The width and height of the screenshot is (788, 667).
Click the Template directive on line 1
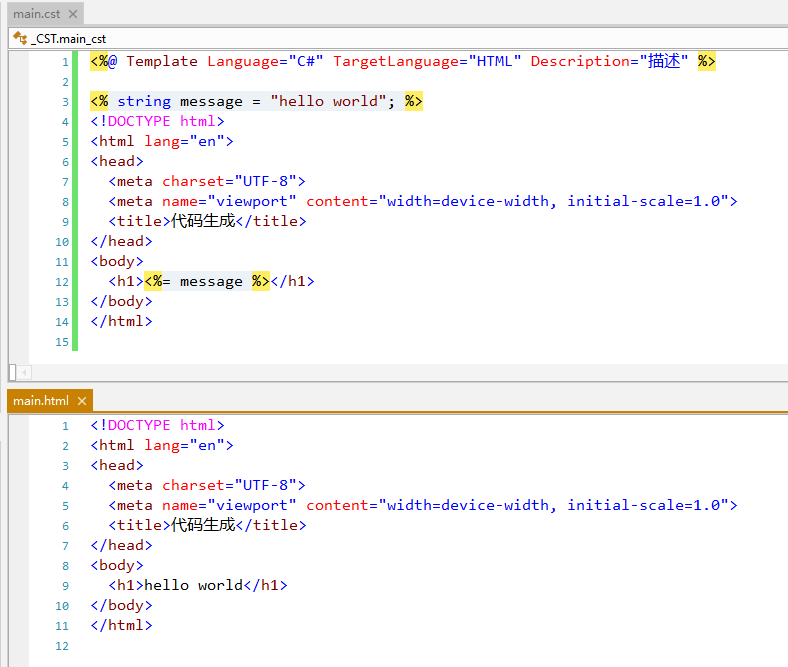pyautogui.click(x=162, y=61)
